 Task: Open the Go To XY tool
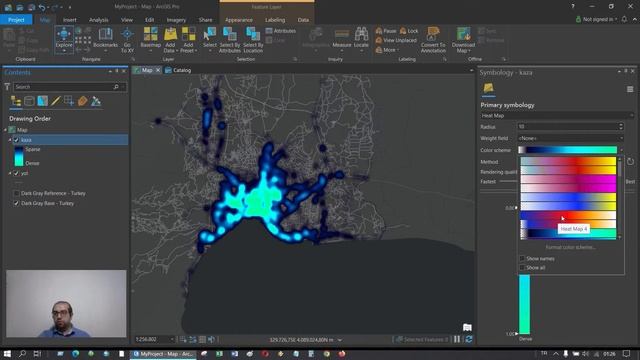point(127,40)
